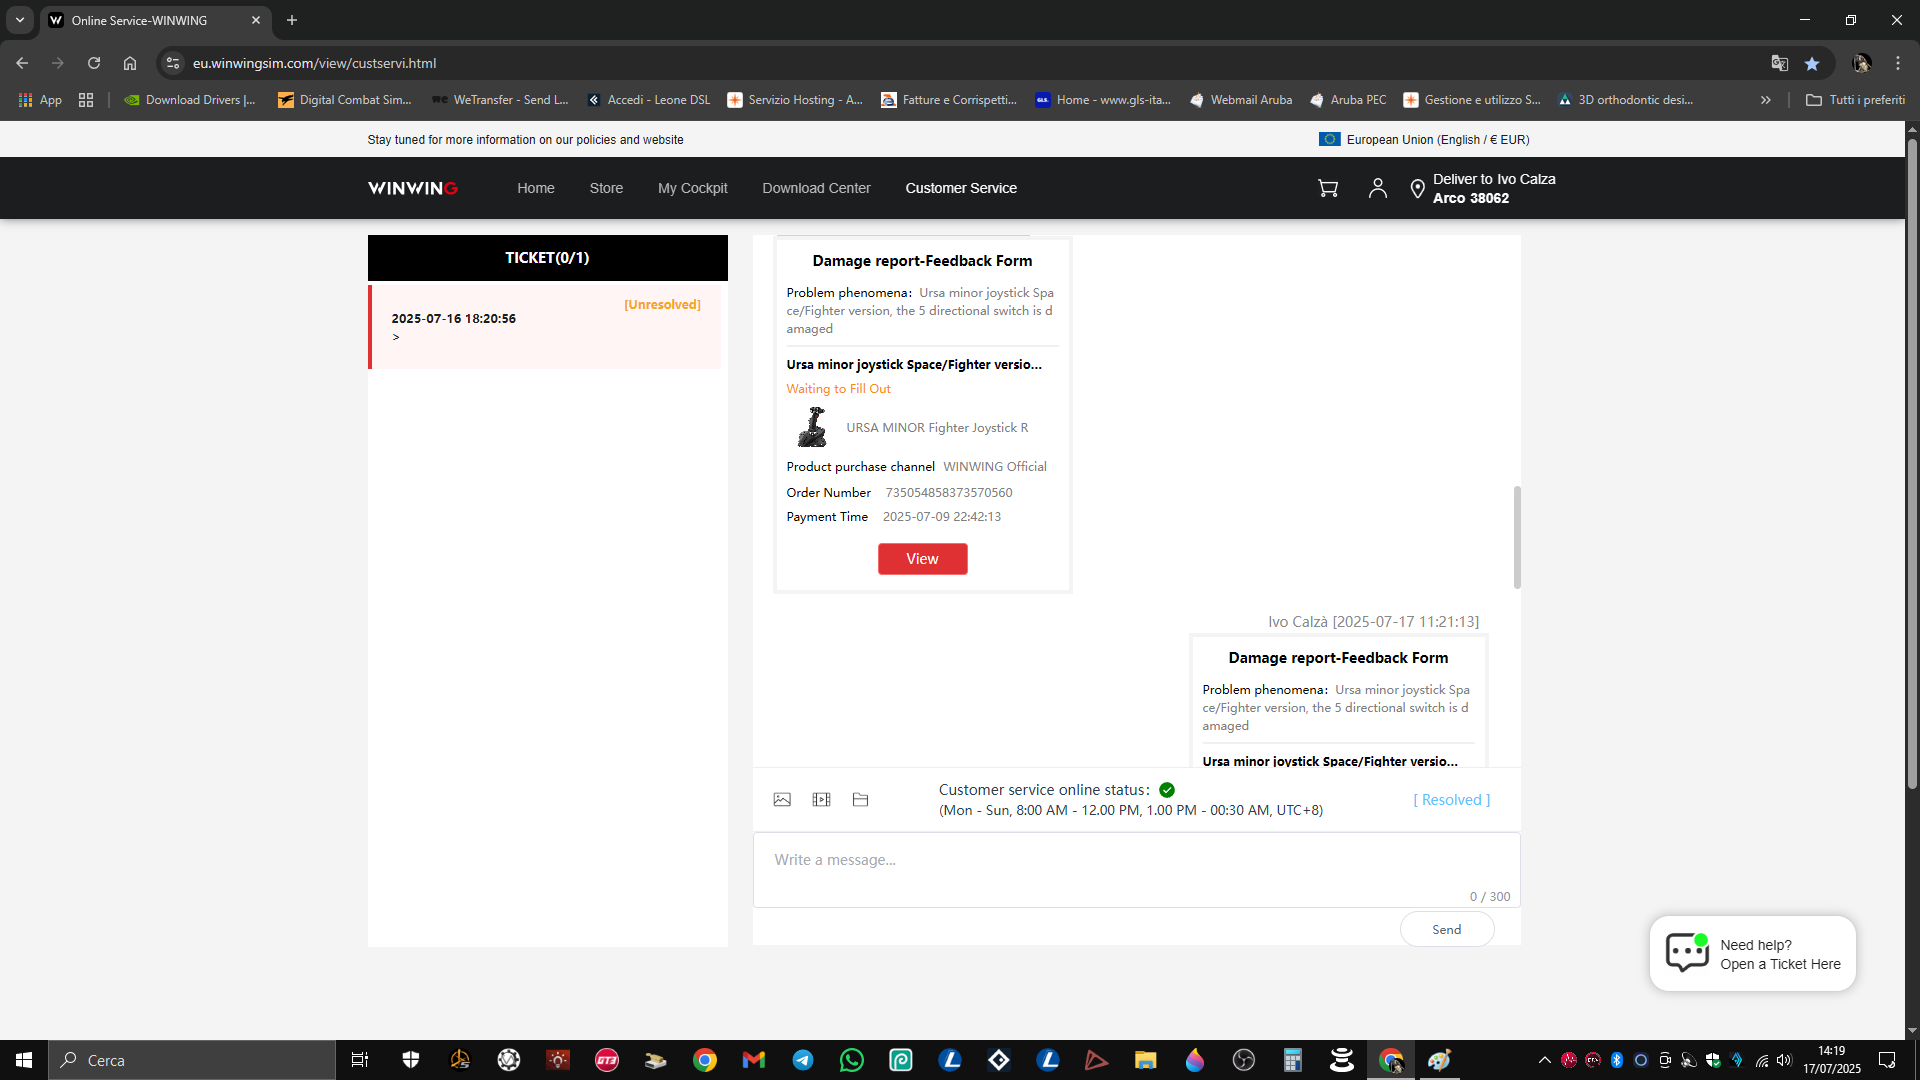
Task: Open the shopping cart icon
Action: [x=1328, y=188]
